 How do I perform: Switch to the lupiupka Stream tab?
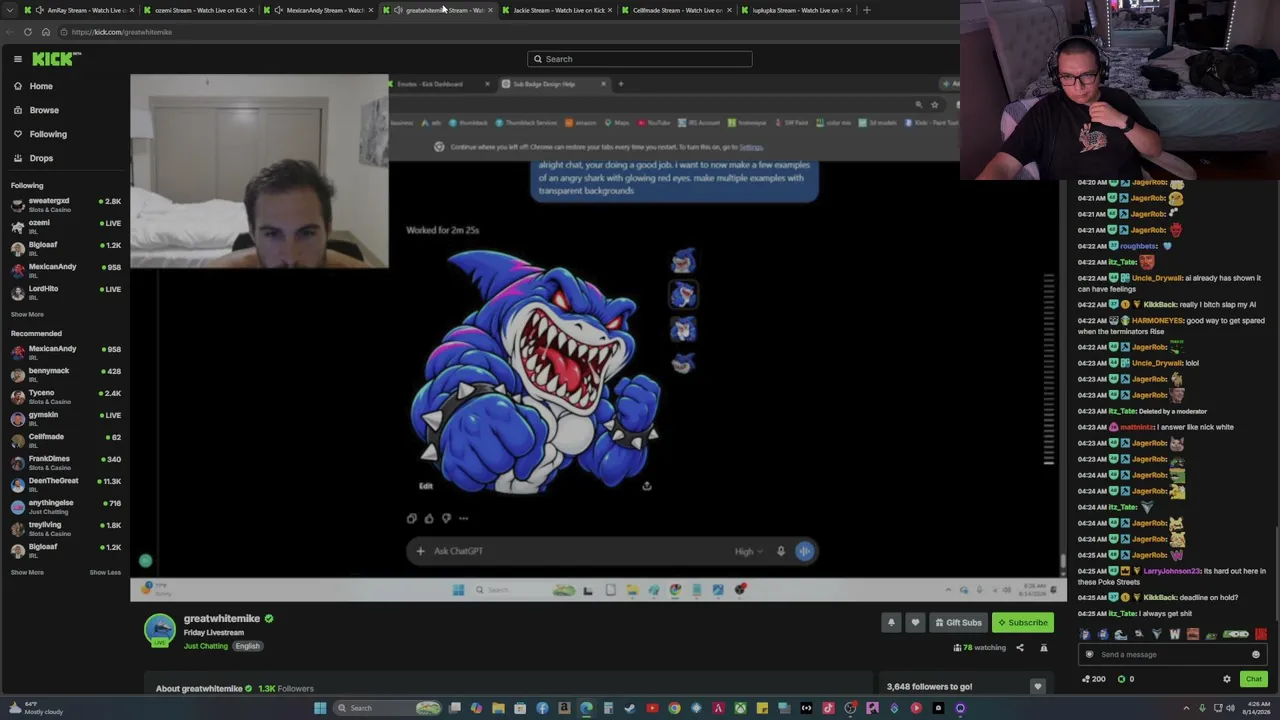[x=796, y=10]
